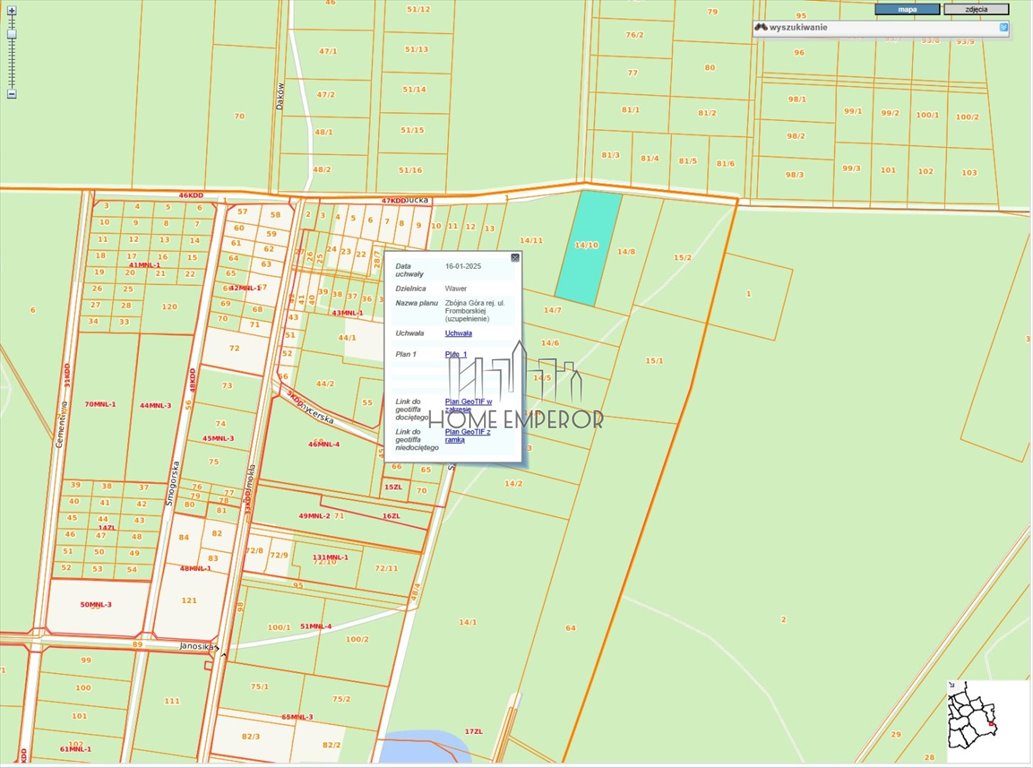Close the plan info popup
1033x768 pixels.
coord(515,257)
